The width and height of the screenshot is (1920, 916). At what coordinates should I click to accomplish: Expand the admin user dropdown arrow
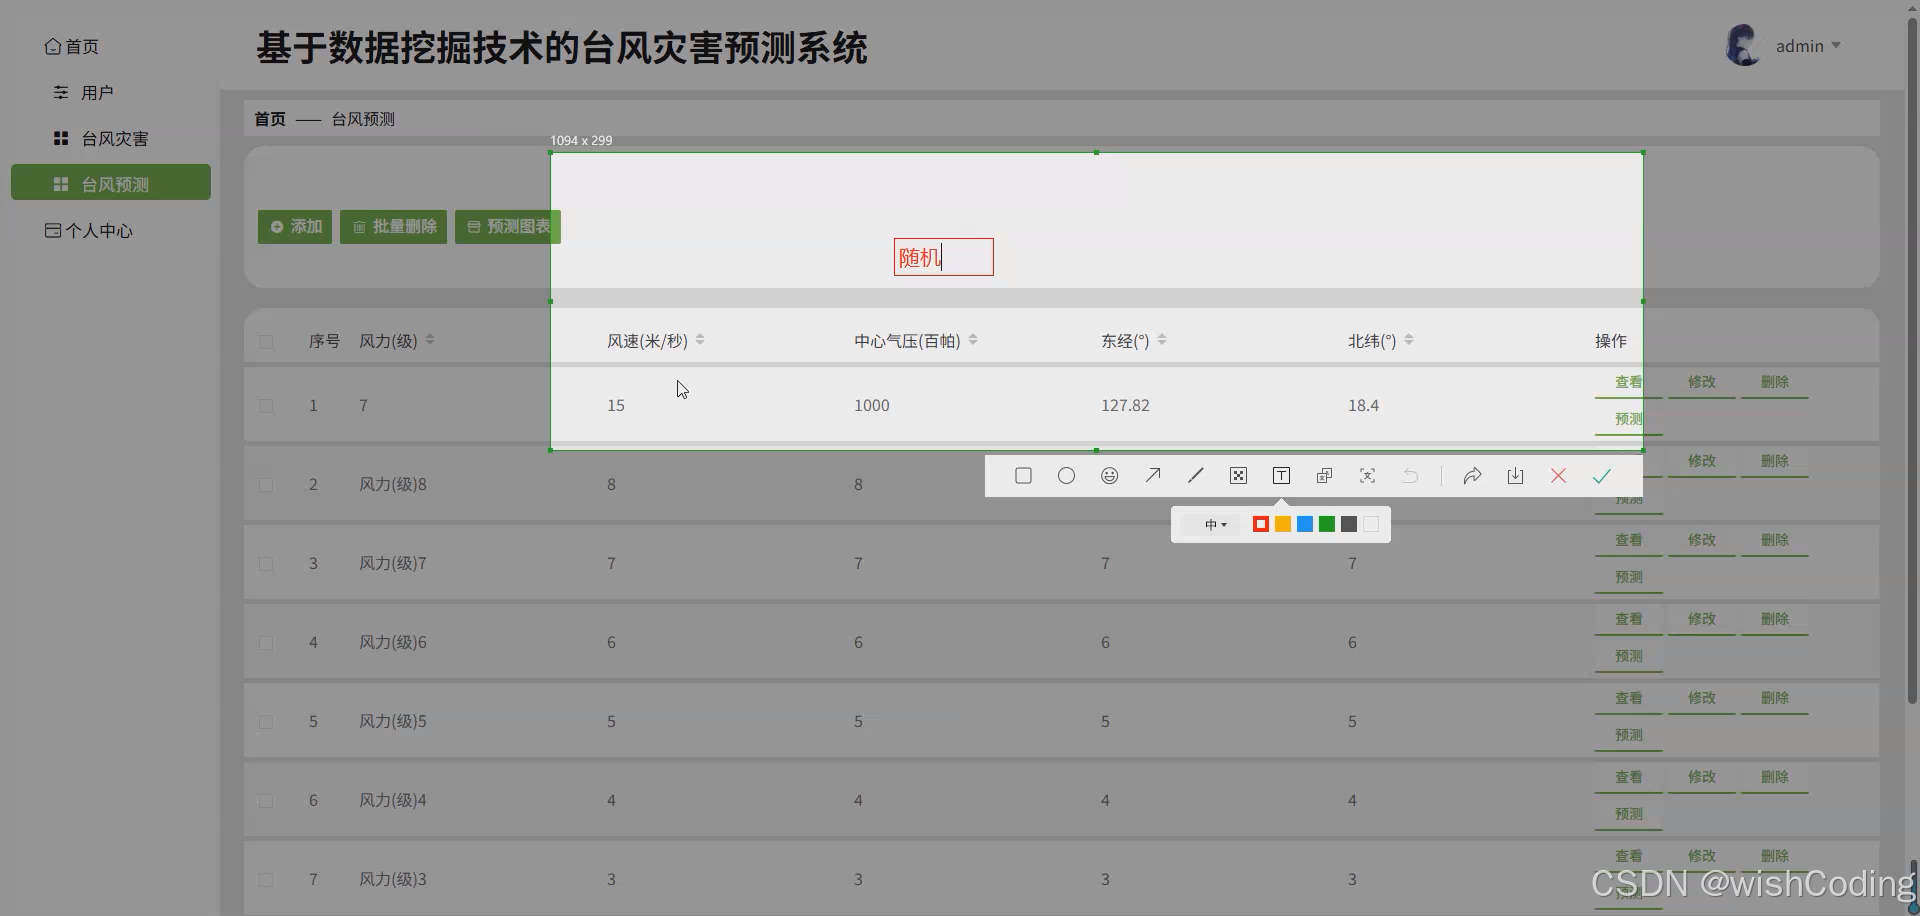click(1836, 45)
